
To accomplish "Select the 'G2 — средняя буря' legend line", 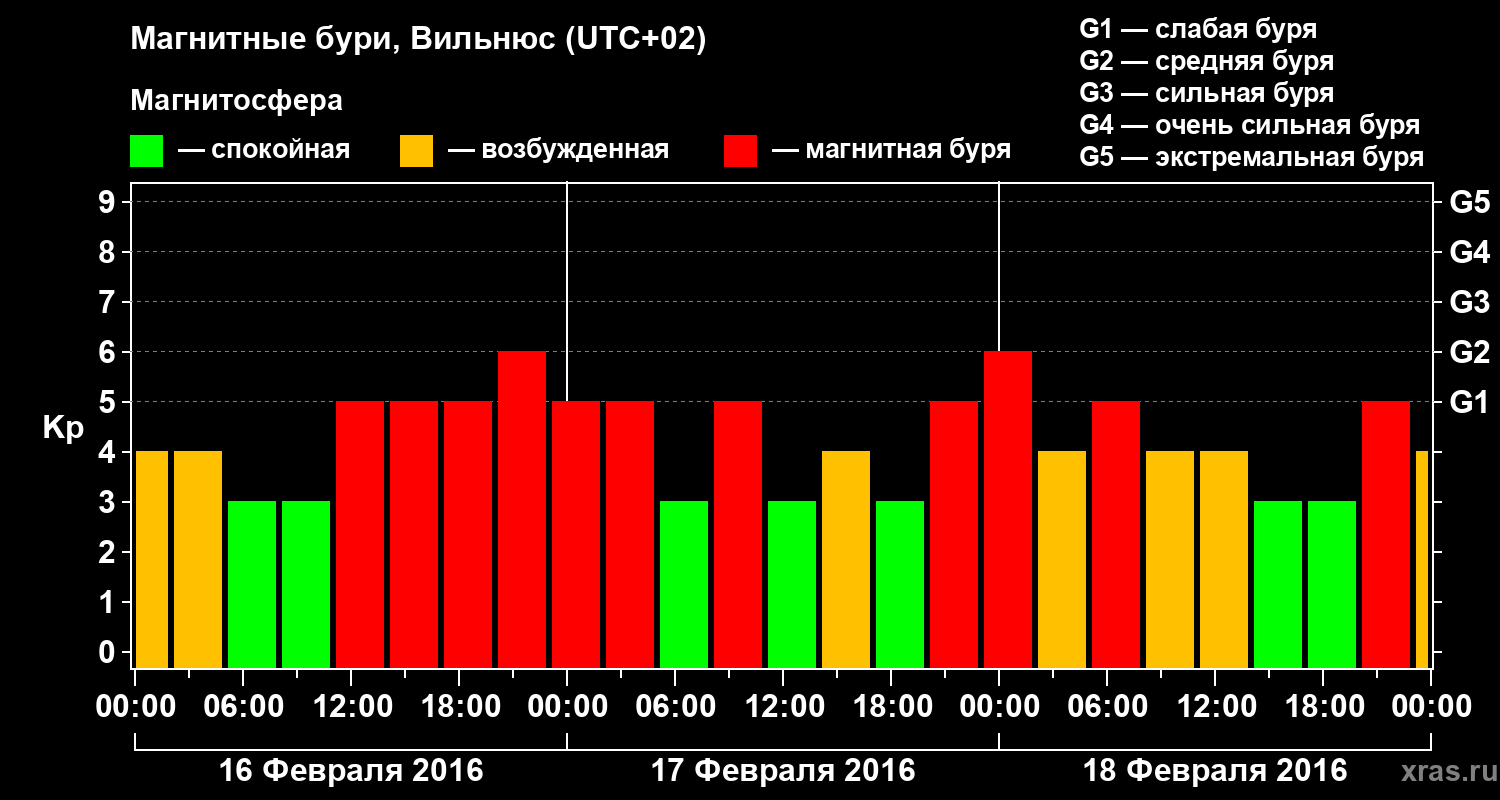I will (x=1207, y=61).
